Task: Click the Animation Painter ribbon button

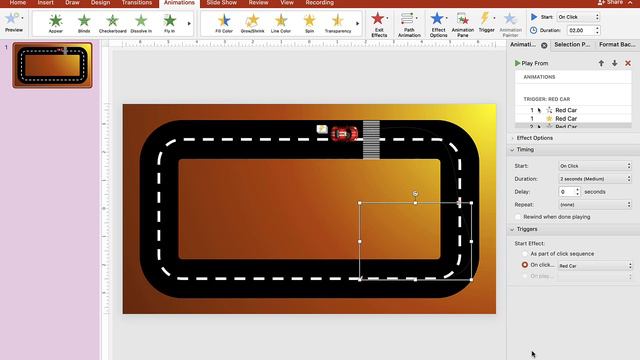Action: click(x=510, y=24)
